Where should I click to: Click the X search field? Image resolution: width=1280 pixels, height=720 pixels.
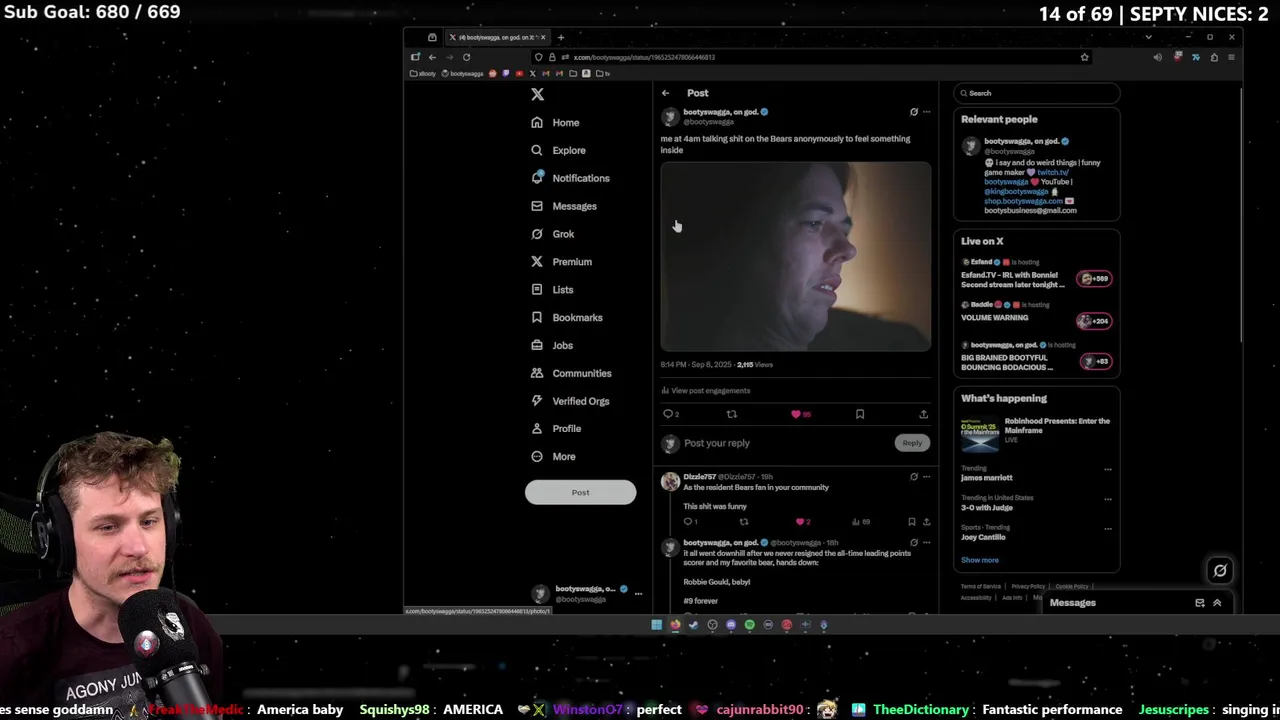coord(1036,93)
